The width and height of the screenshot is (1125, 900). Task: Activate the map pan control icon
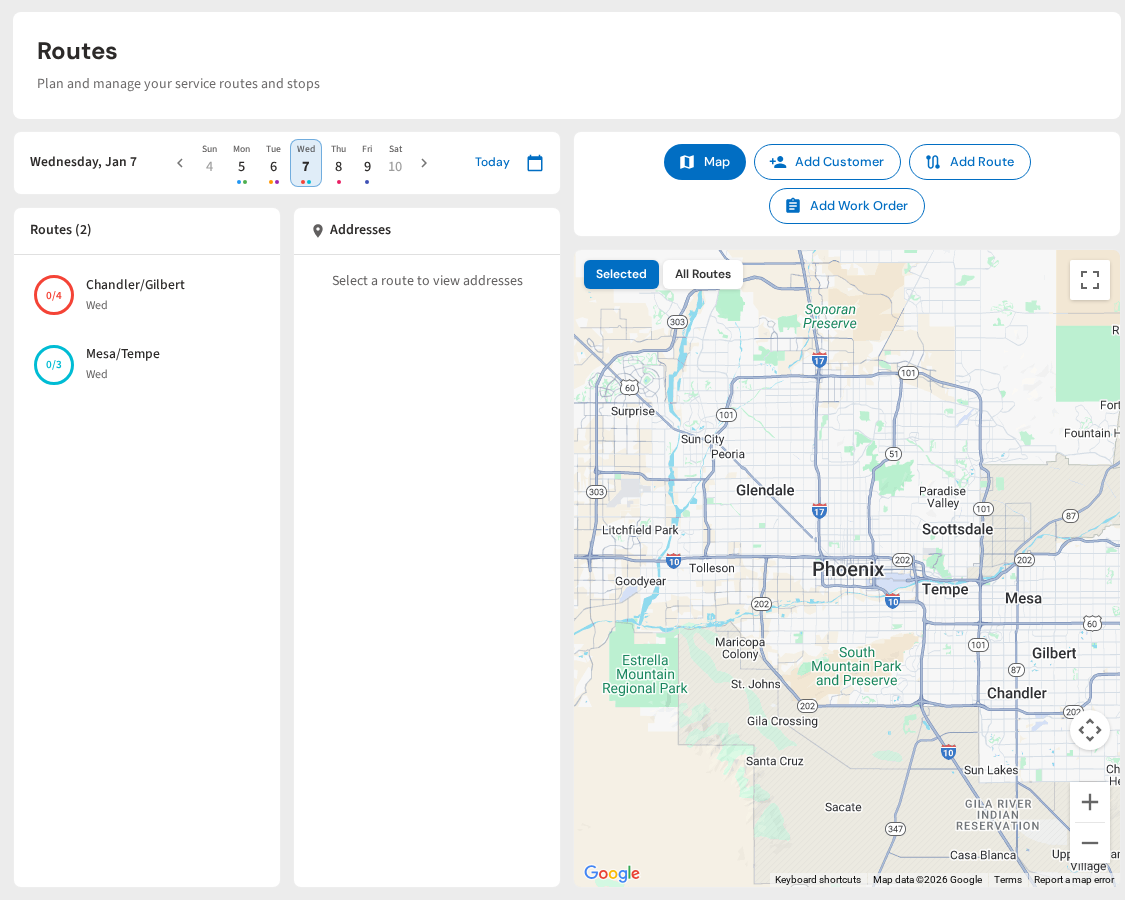coord(1090,730)
